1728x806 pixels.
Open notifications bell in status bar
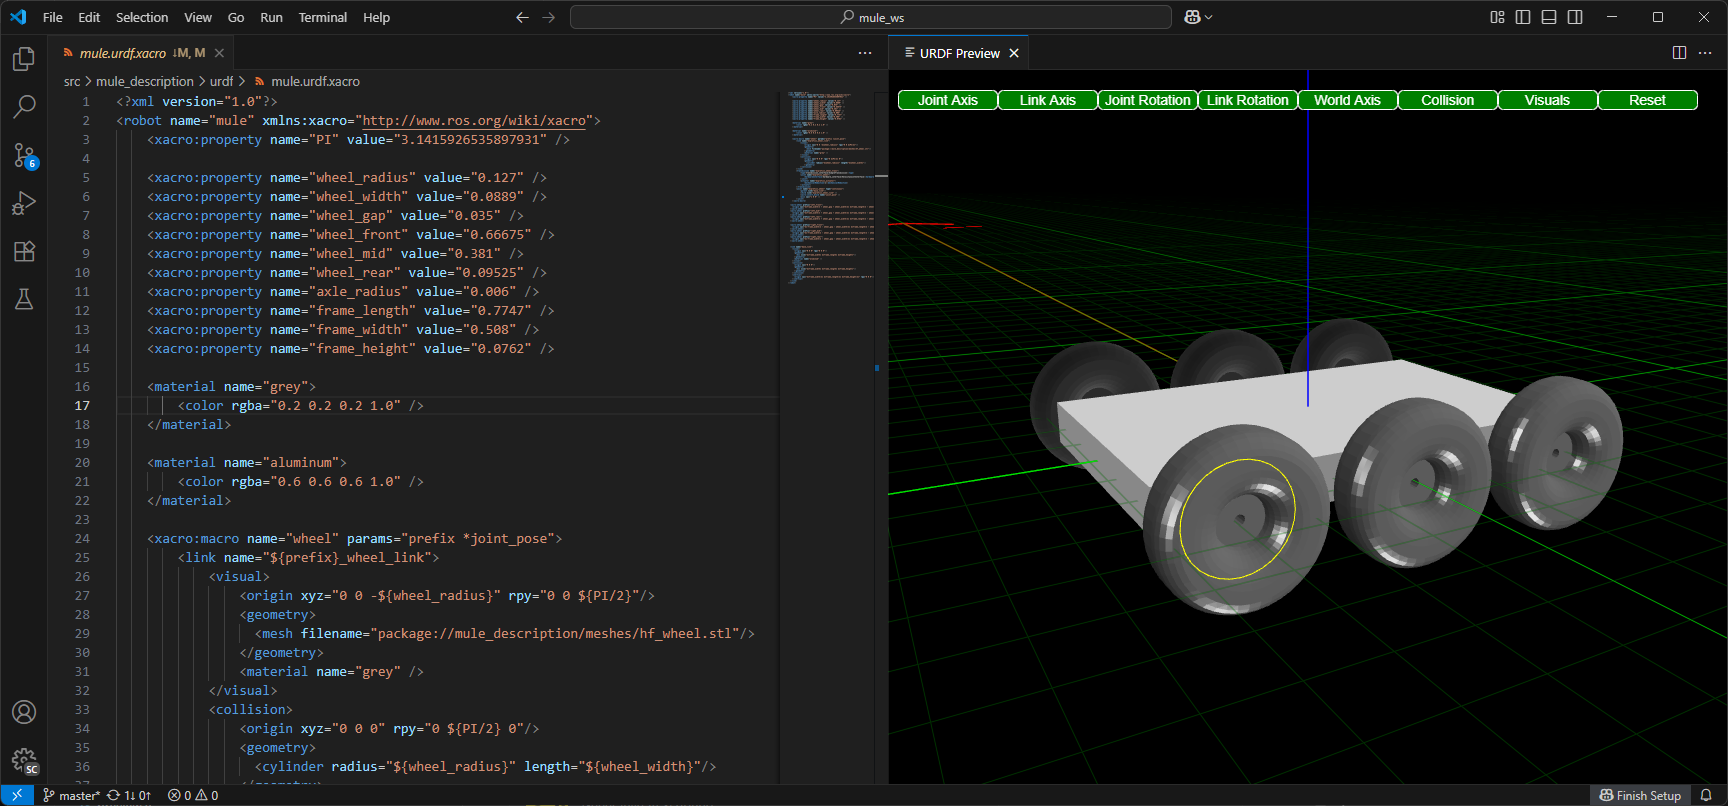point(1706,795)
